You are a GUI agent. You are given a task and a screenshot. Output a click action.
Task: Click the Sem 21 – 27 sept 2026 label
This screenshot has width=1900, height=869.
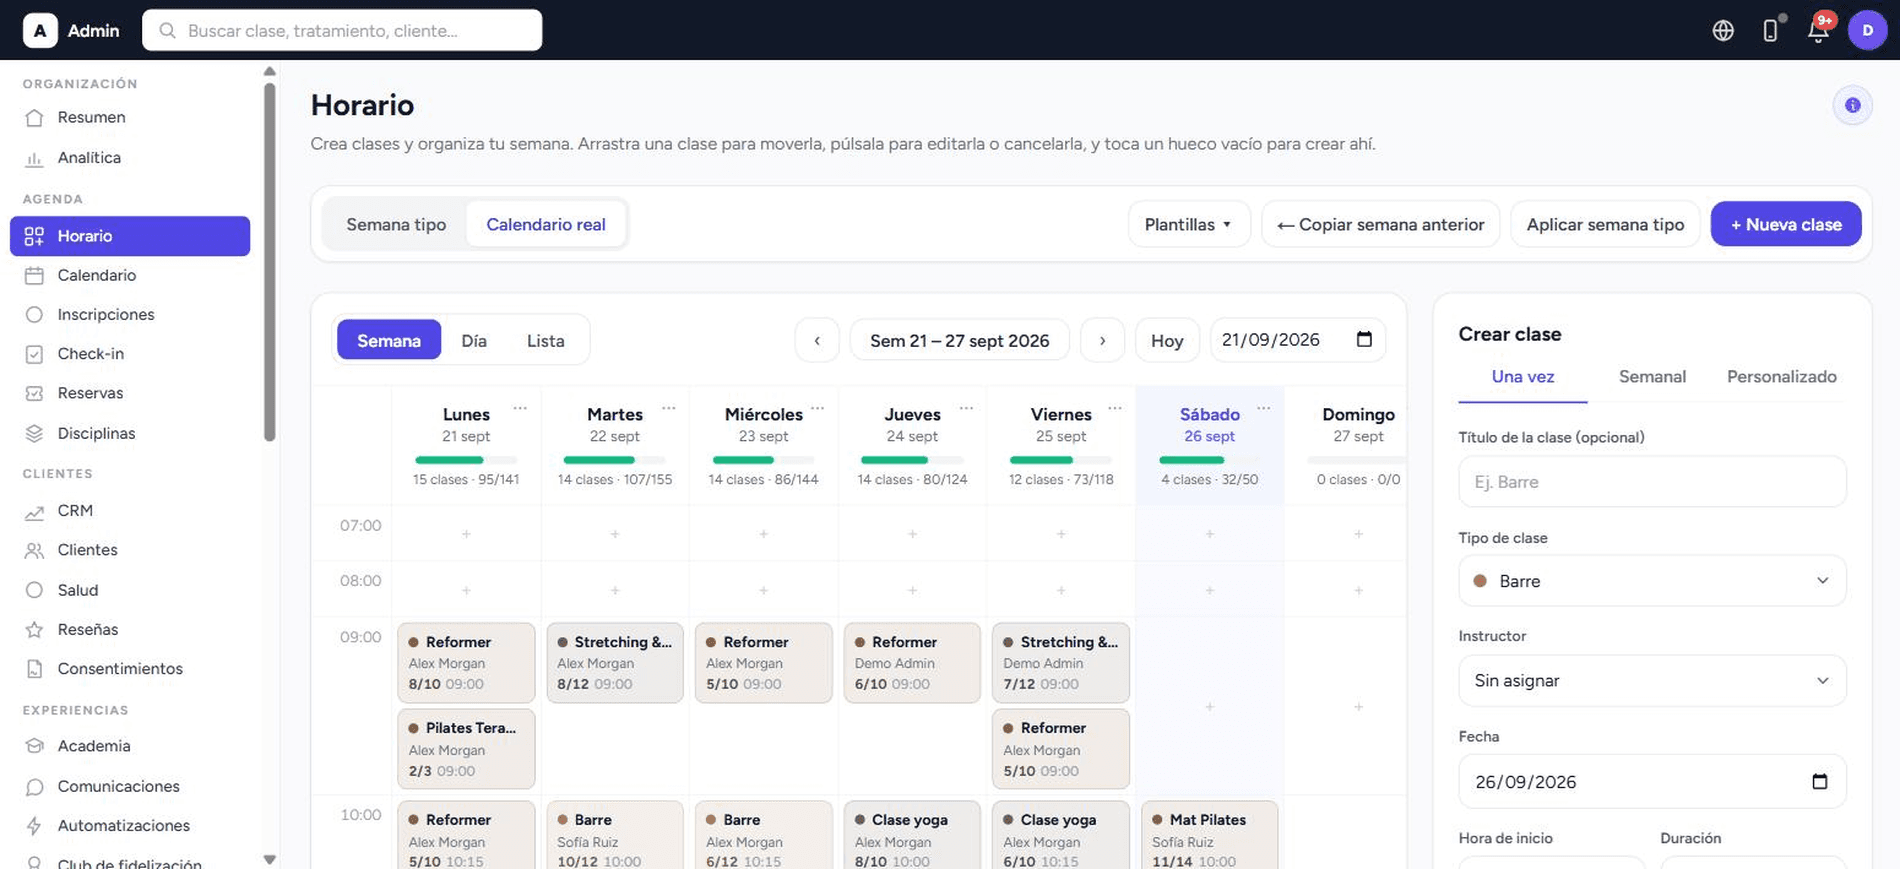coord(959,340)
